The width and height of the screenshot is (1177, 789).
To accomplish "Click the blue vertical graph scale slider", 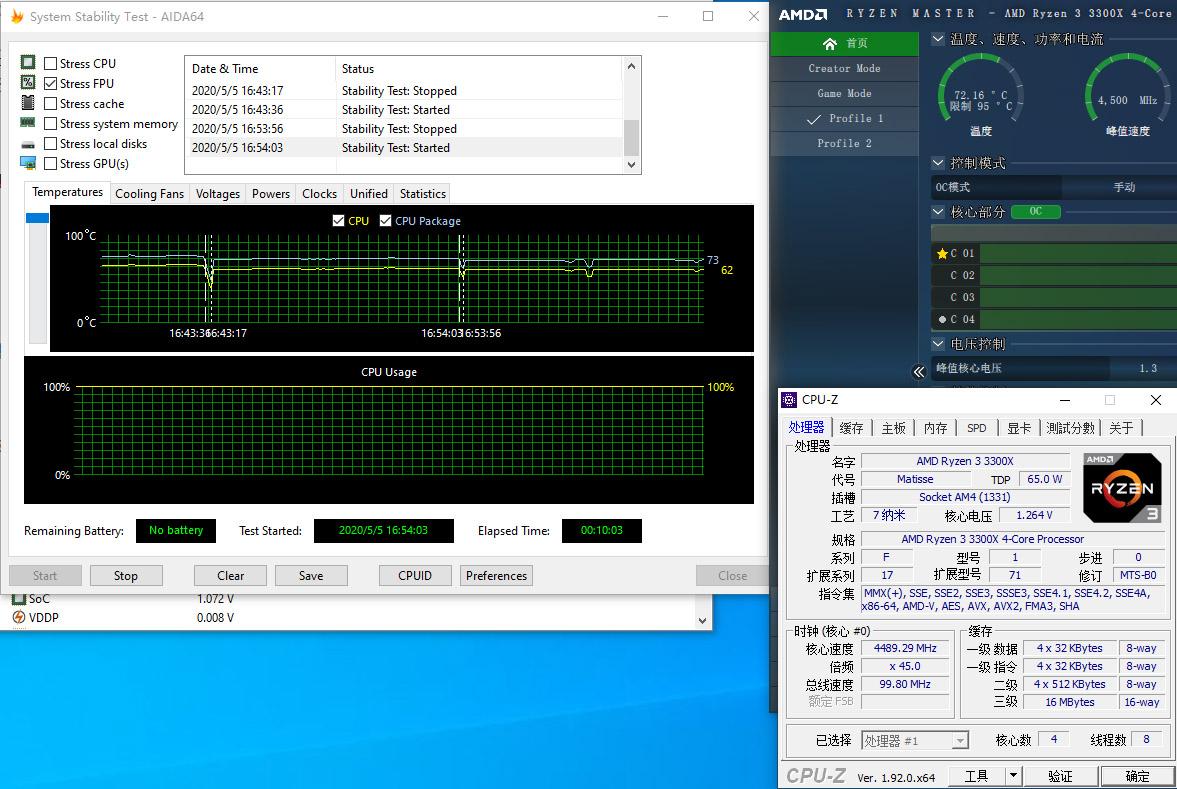I will pos(38,218).
